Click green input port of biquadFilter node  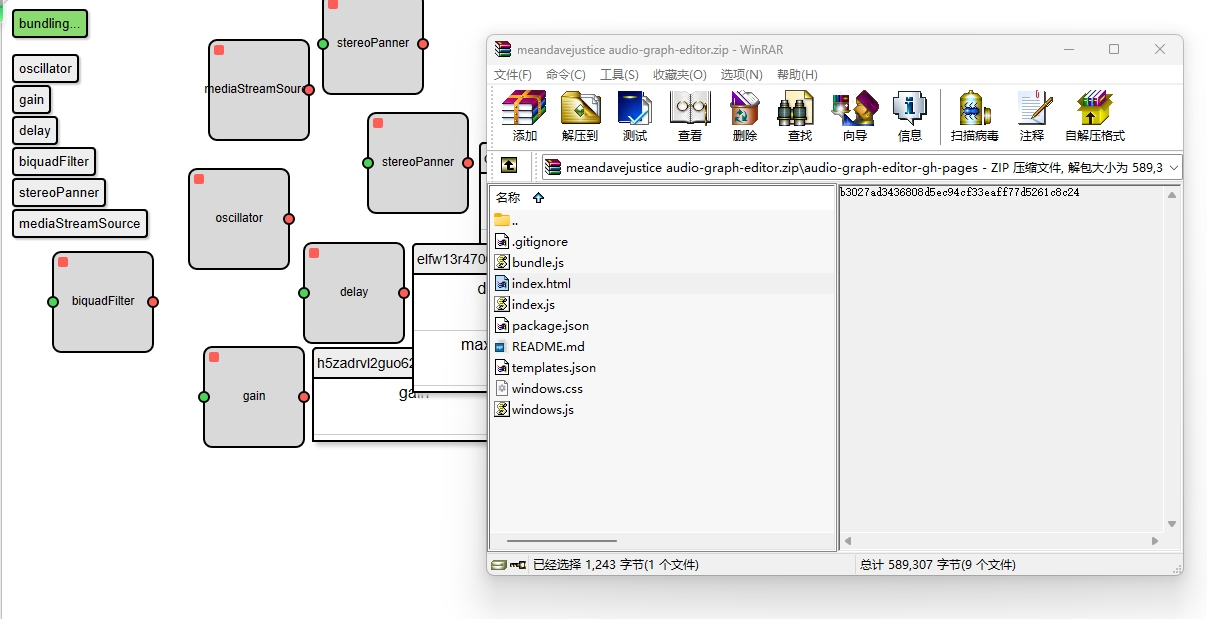pyautogui.click(x=53, y=302)
